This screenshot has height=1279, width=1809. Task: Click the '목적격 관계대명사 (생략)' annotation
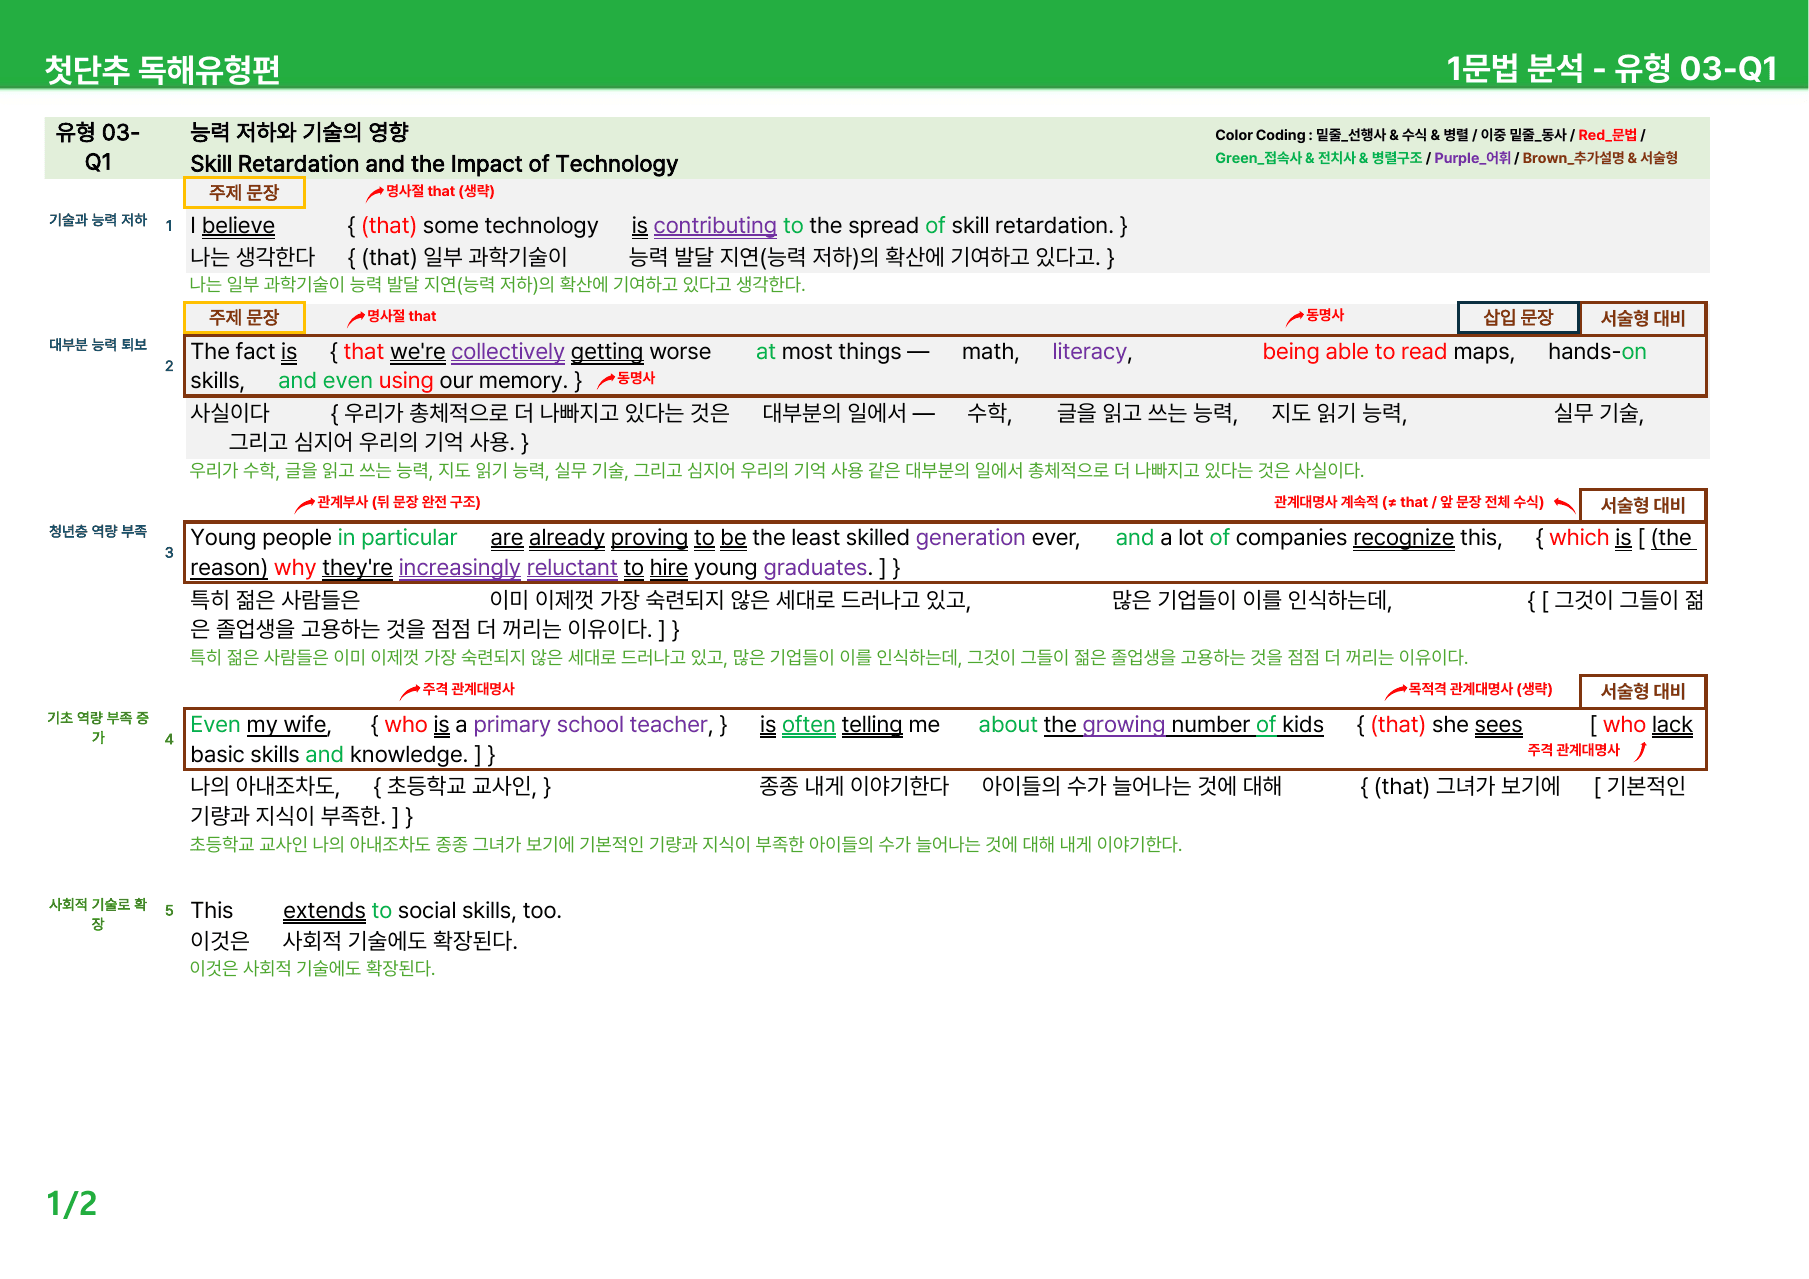1469,689
